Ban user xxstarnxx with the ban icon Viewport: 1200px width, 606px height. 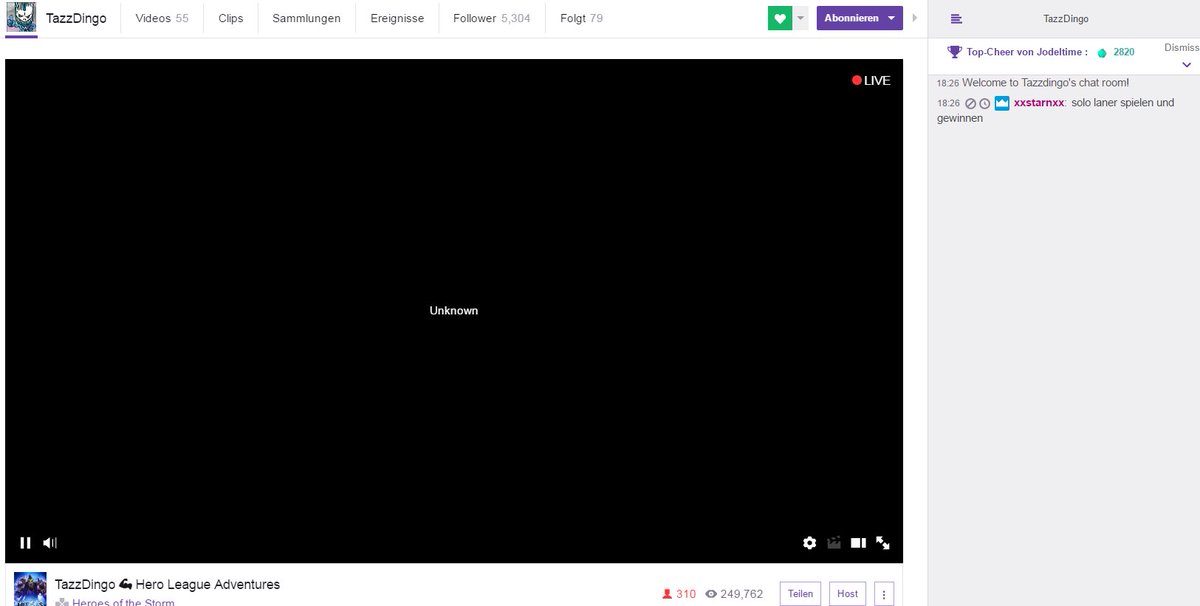[970, 103]
